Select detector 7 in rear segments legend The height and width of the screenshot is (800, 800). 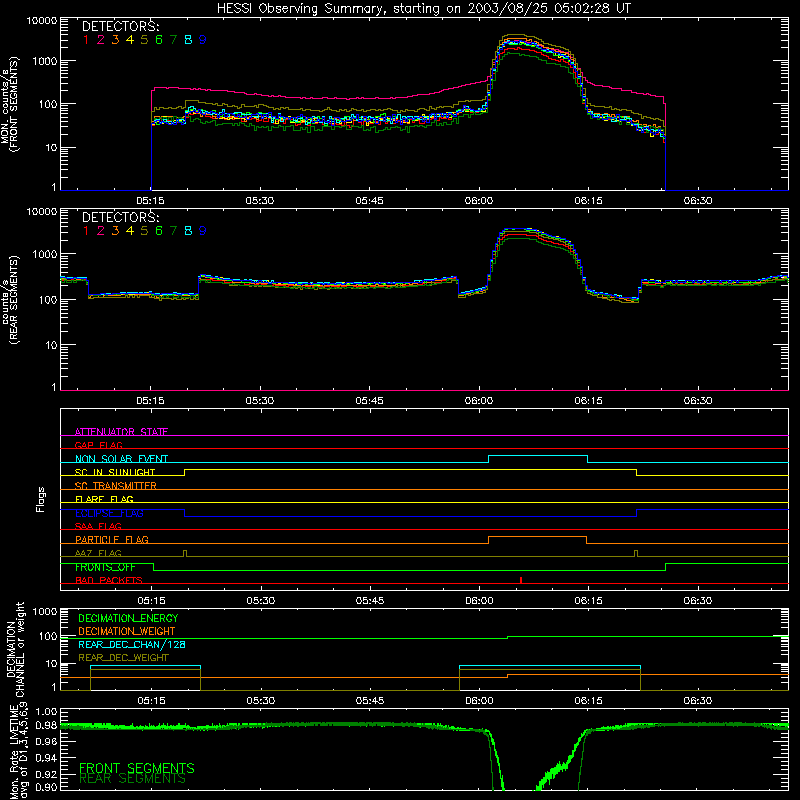[x=173, y=231]
